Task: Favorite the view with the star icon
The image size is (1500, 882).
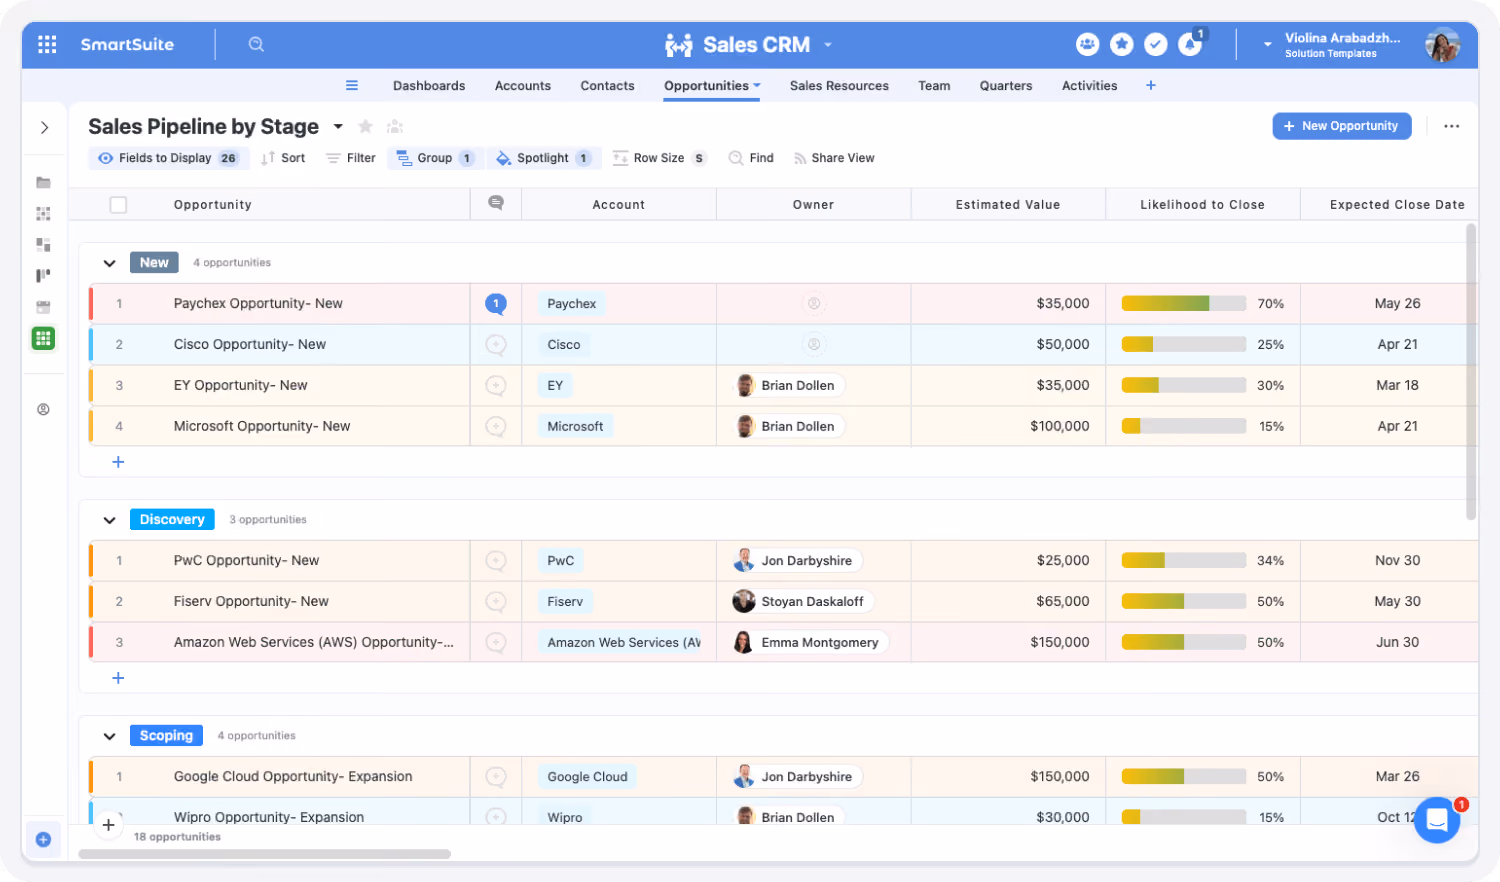Action: tap(365, 126)
